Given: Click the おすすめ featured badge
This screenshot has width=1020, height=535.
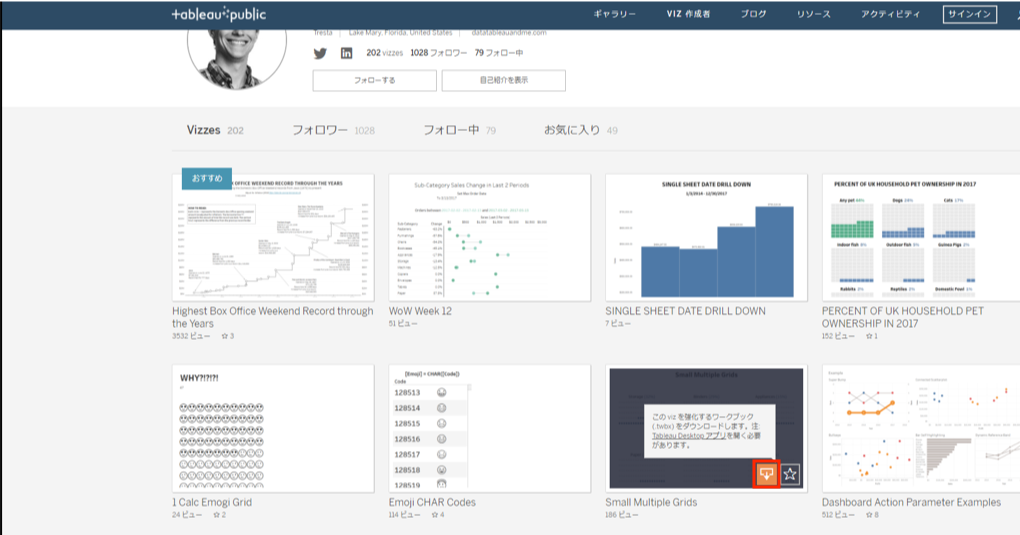Looking at the screenshot, I should point(207,178).
